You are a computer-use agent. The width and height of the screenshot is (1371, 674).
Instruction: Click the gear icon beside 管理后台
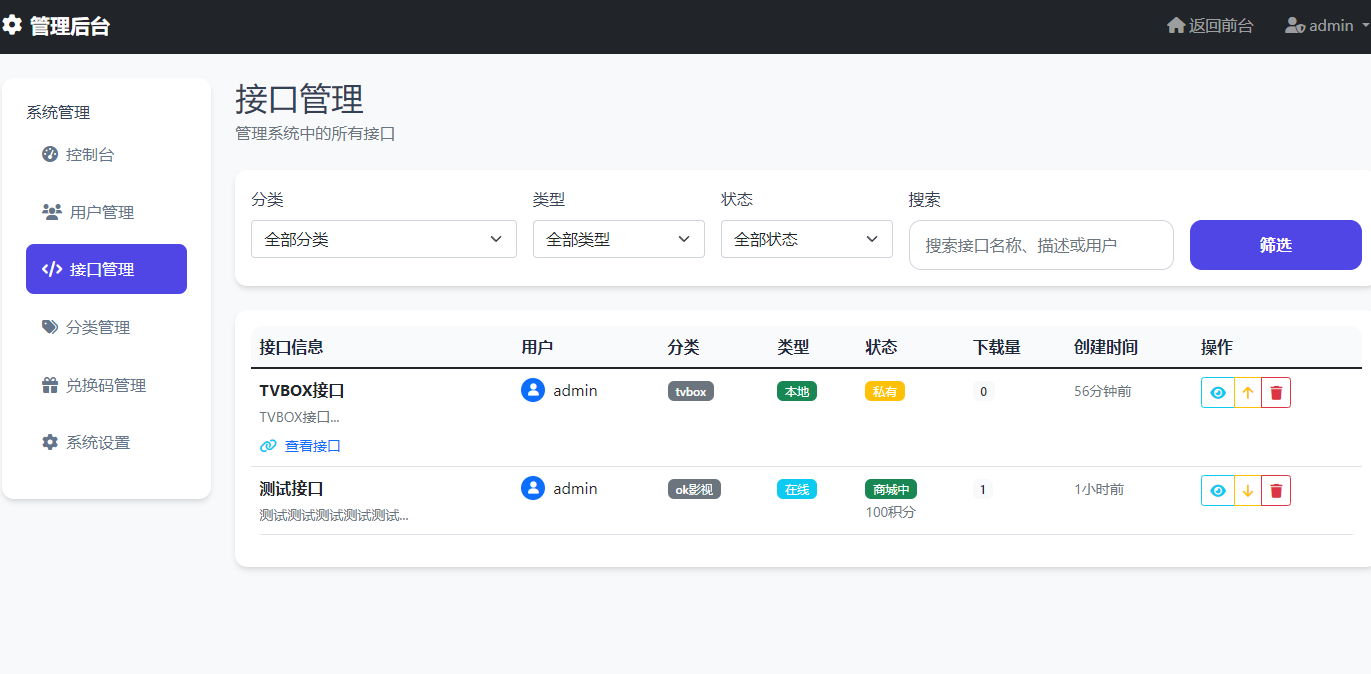[14, 25]
